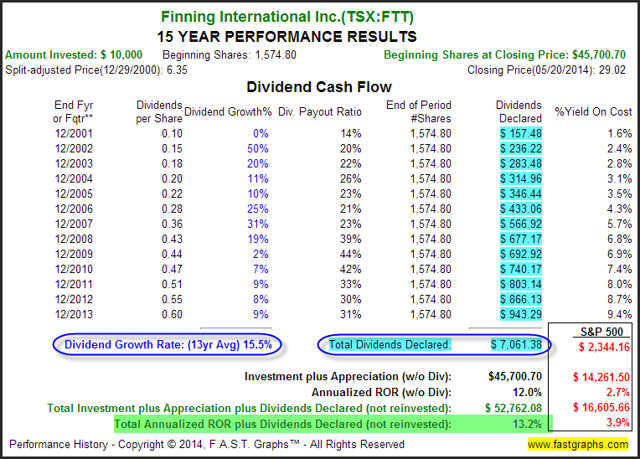Select Split-adjusted Price(12/29/2000): 6.35
640x459 pixels.
pos(96,70)
